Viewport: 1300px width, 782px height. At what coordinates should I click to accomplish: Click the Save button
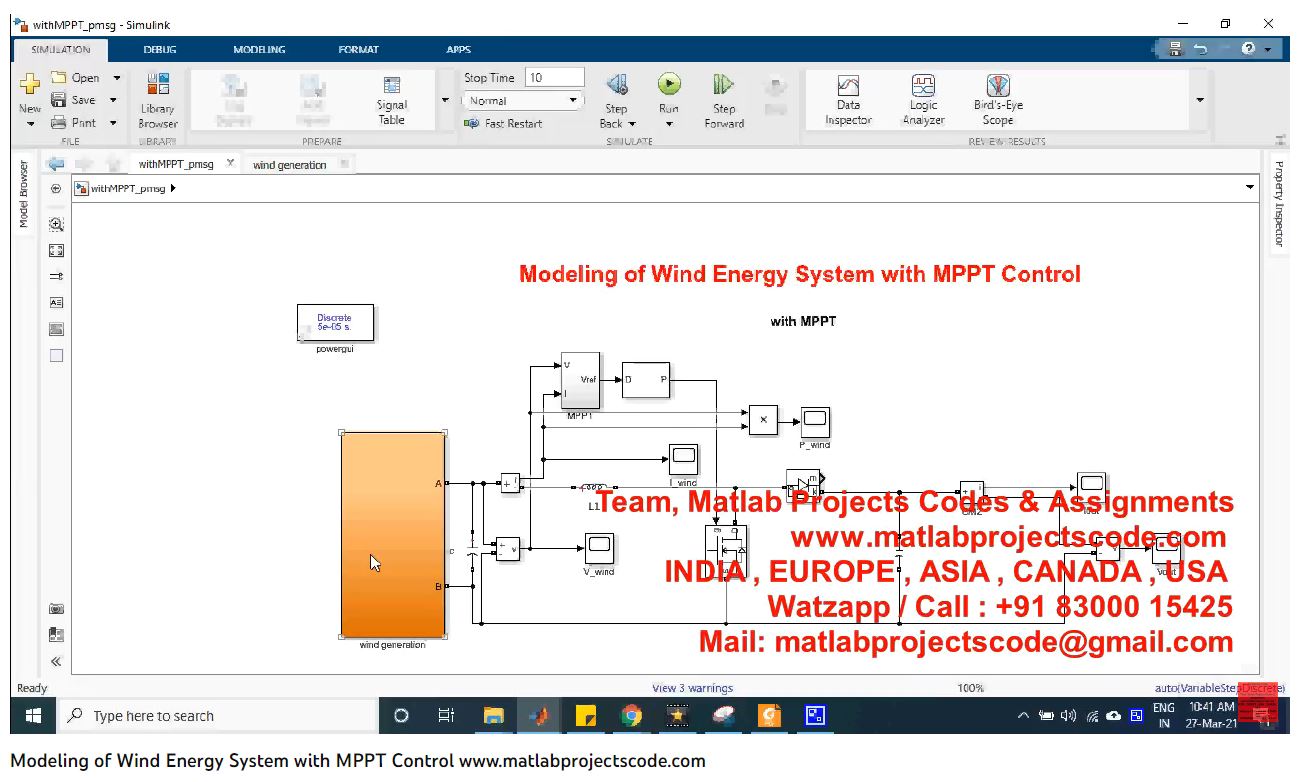75,100
